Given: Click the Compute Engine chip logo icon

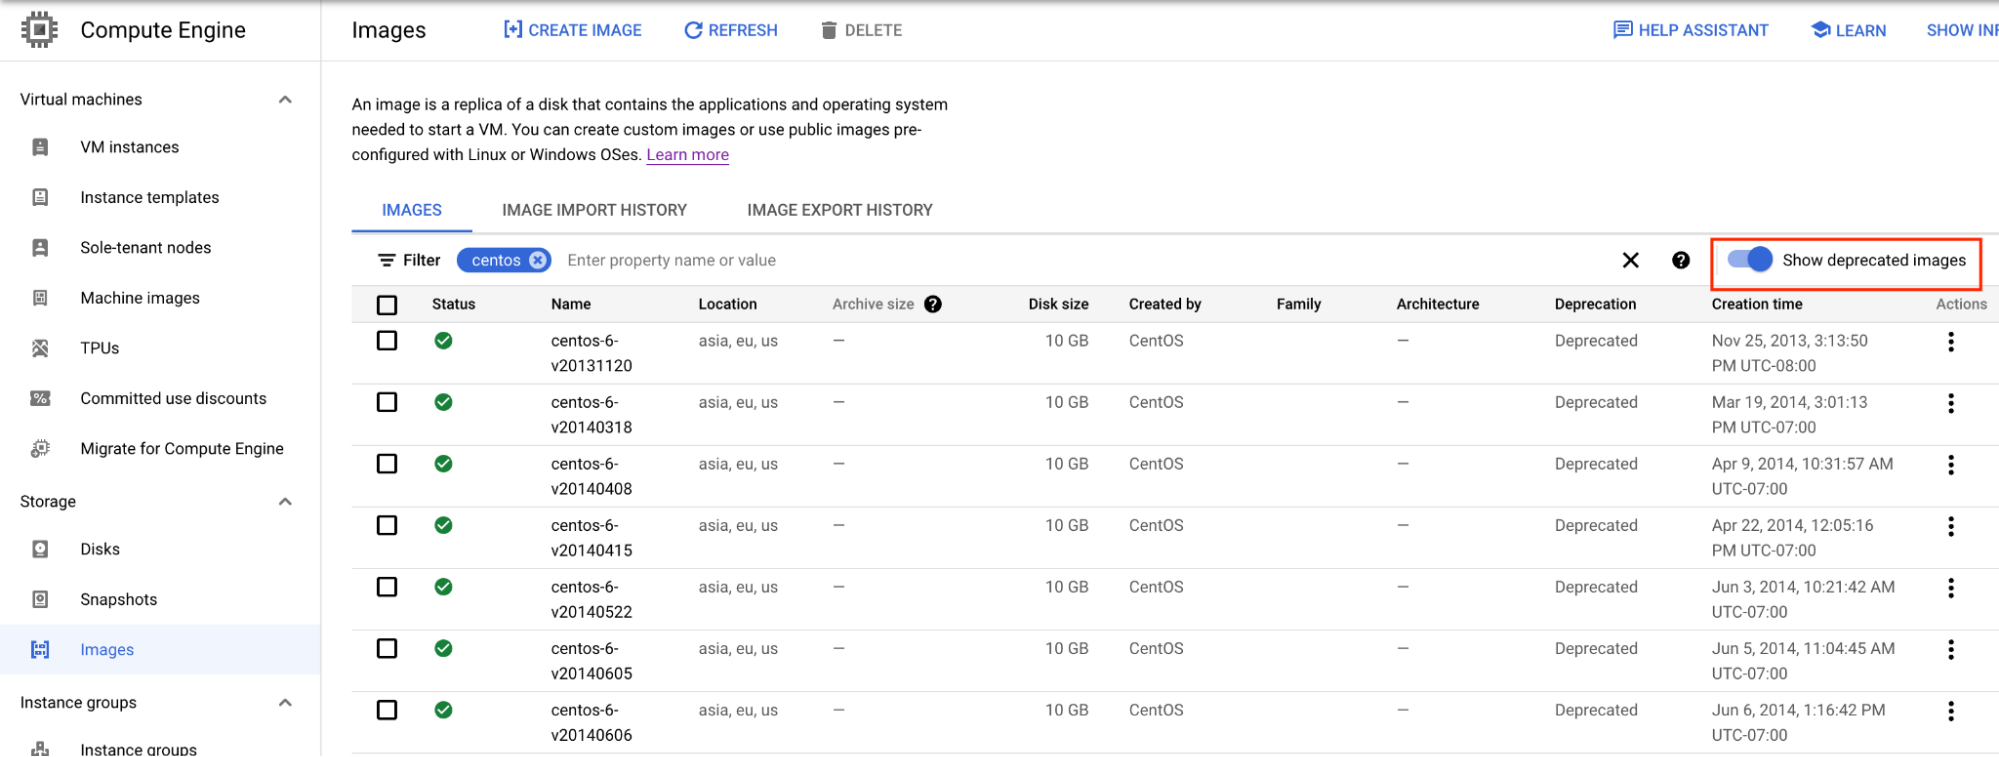Looking at the screenshot, I should [39, 30].
